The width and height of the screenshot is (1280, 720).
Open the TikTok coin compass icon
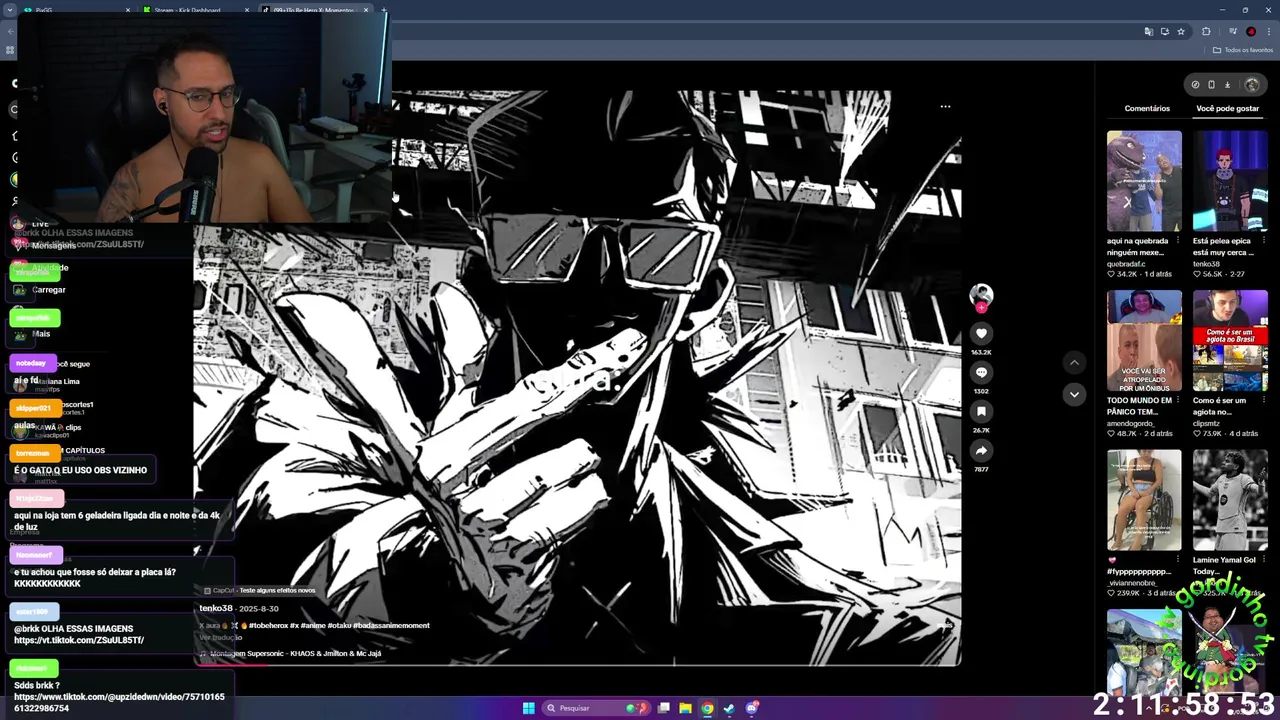1195,85
